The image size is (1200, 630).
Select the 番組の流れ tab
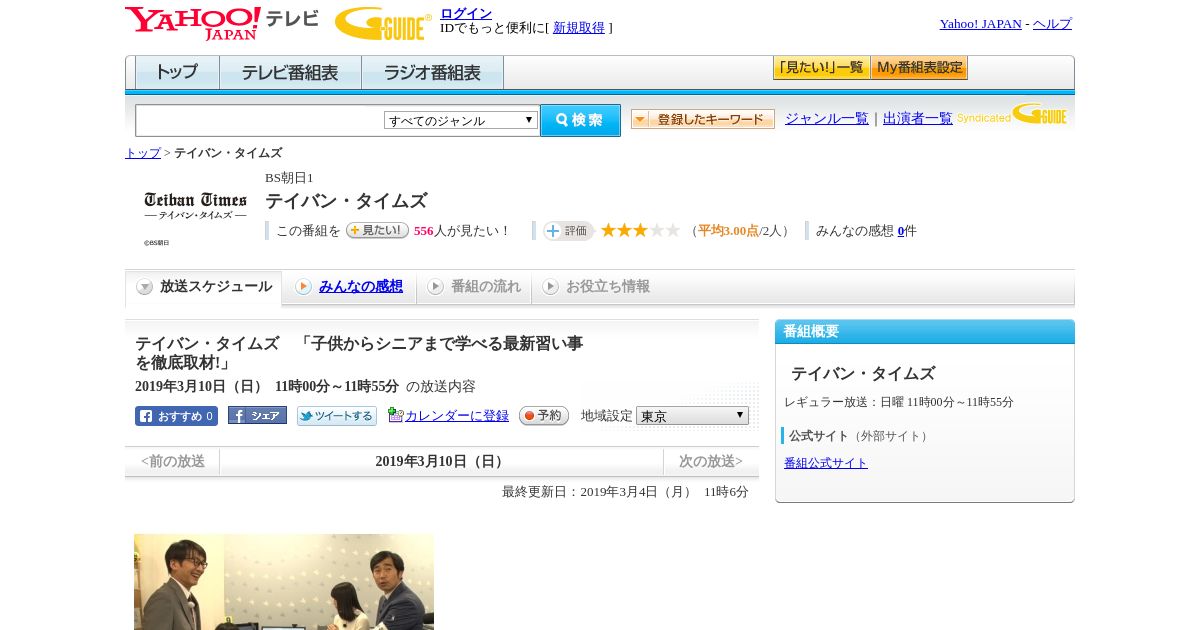click(x=474, y=287)
